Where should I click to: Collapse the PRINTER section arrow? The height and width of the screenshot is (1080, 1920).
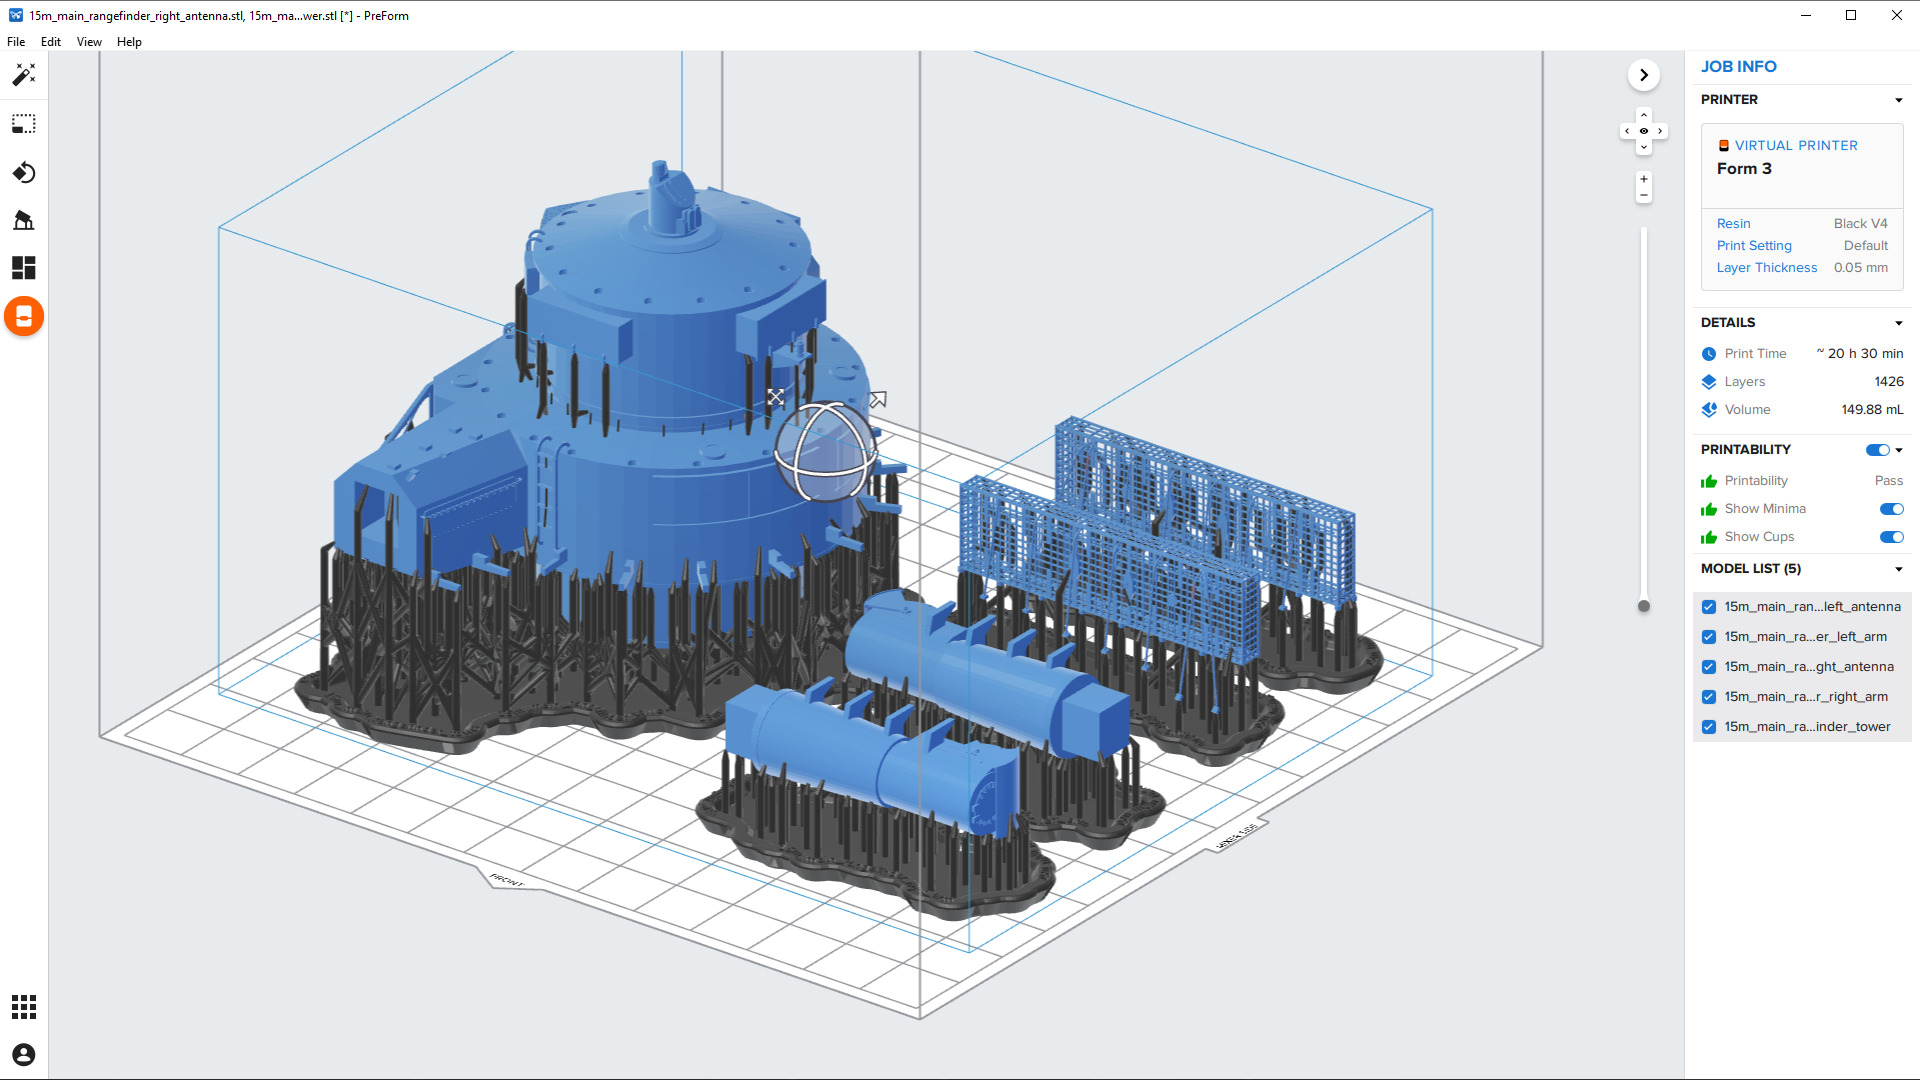(1898, 100)
